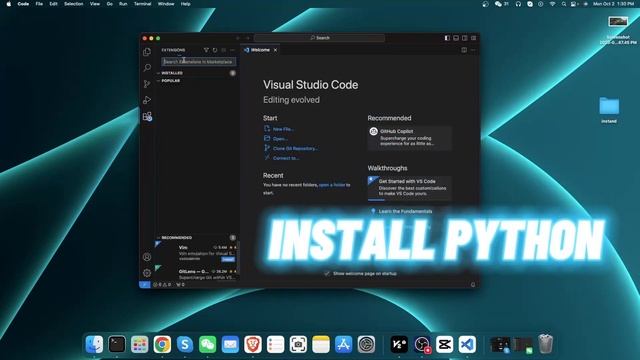This screenshot has height=360, width=640.
Task: Clear the extensions search results icon
Action: click(x=224, y=50)
